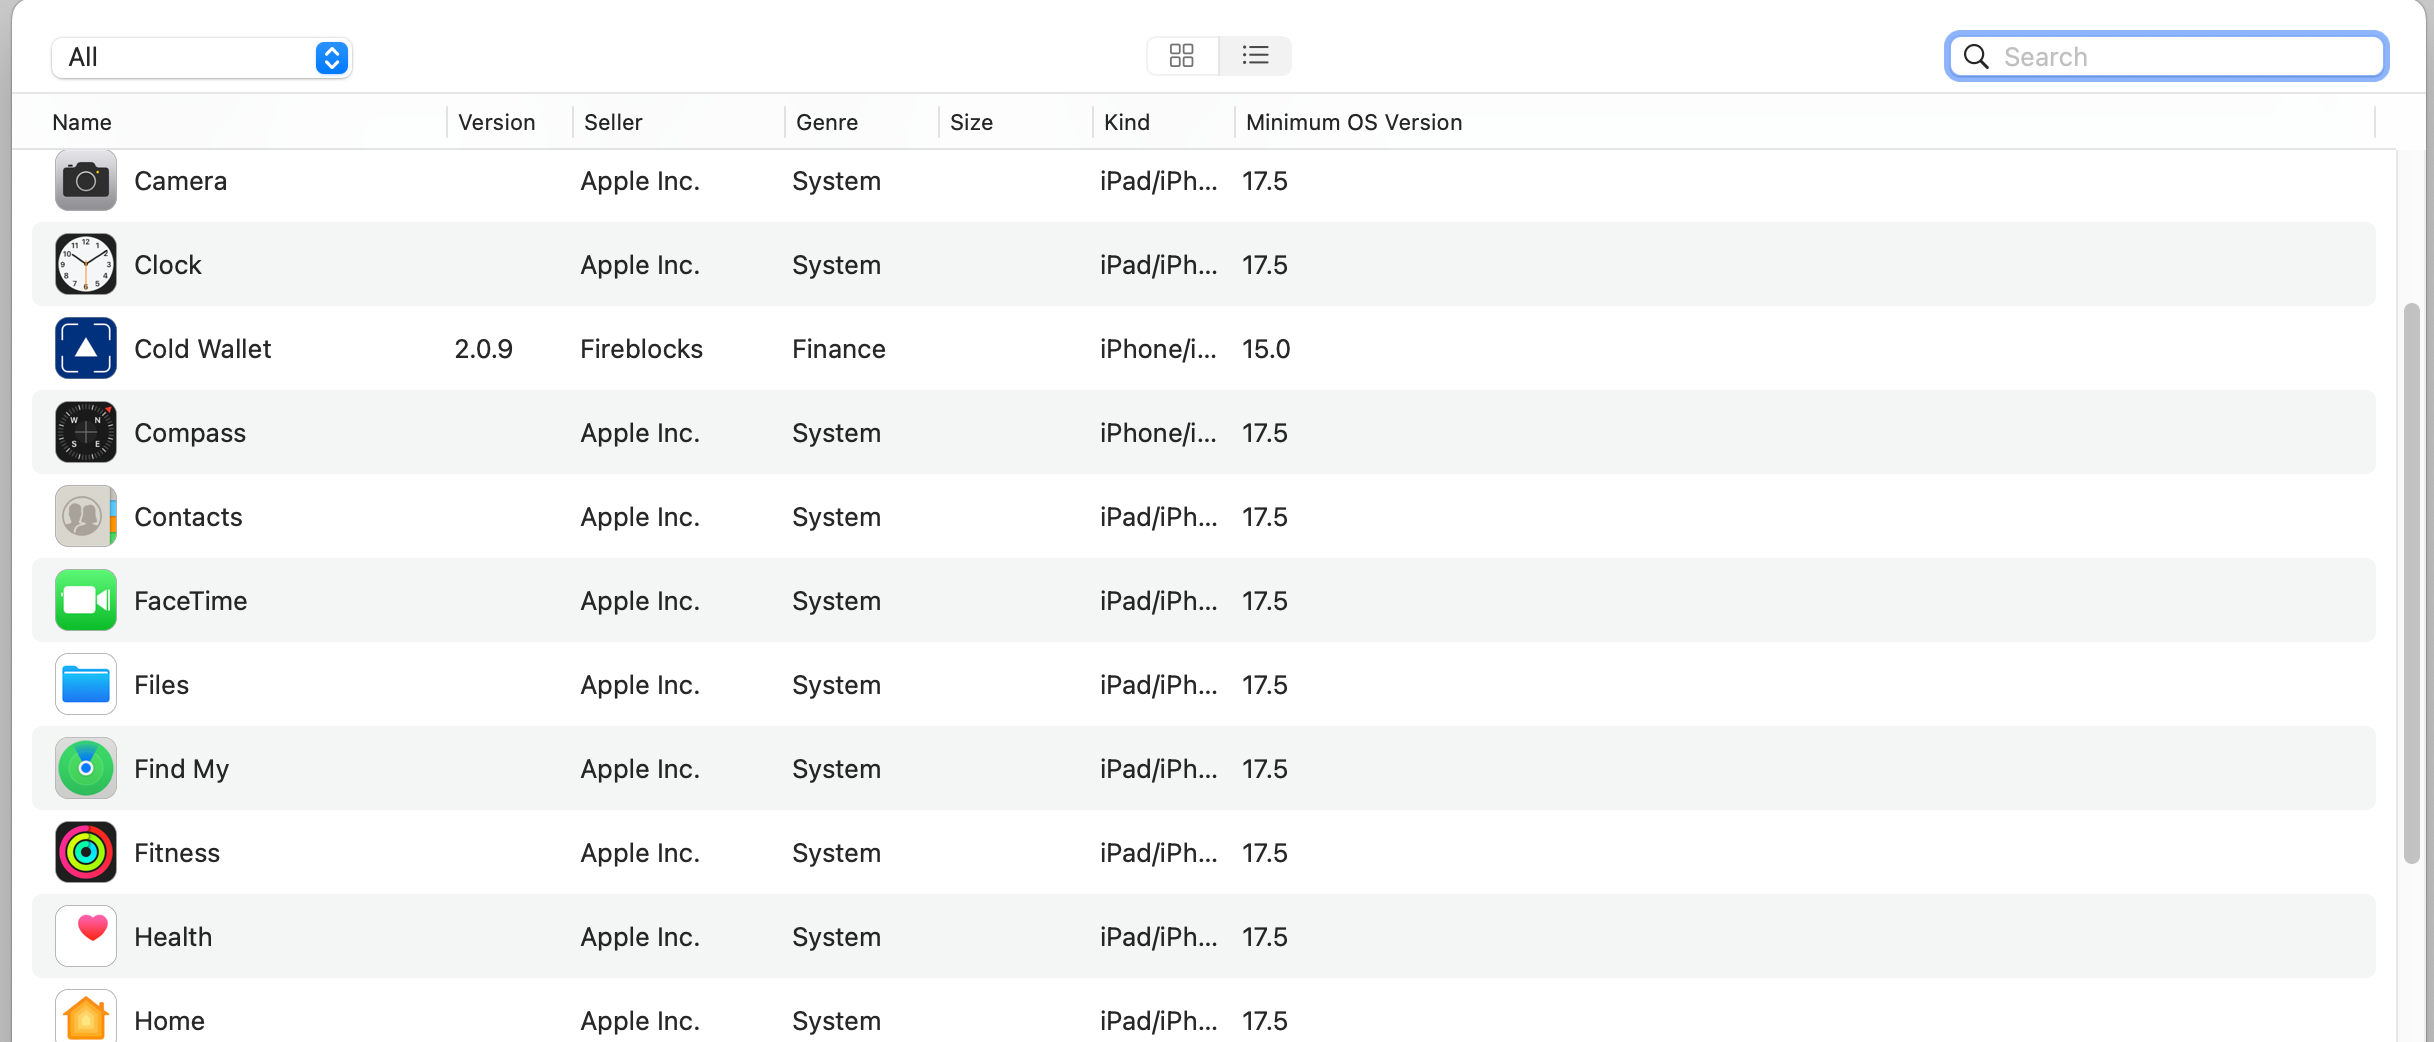Screen dimensions: 2434x1042
Task: Switch to grid icon view
Action: [x=1182, y=56]
